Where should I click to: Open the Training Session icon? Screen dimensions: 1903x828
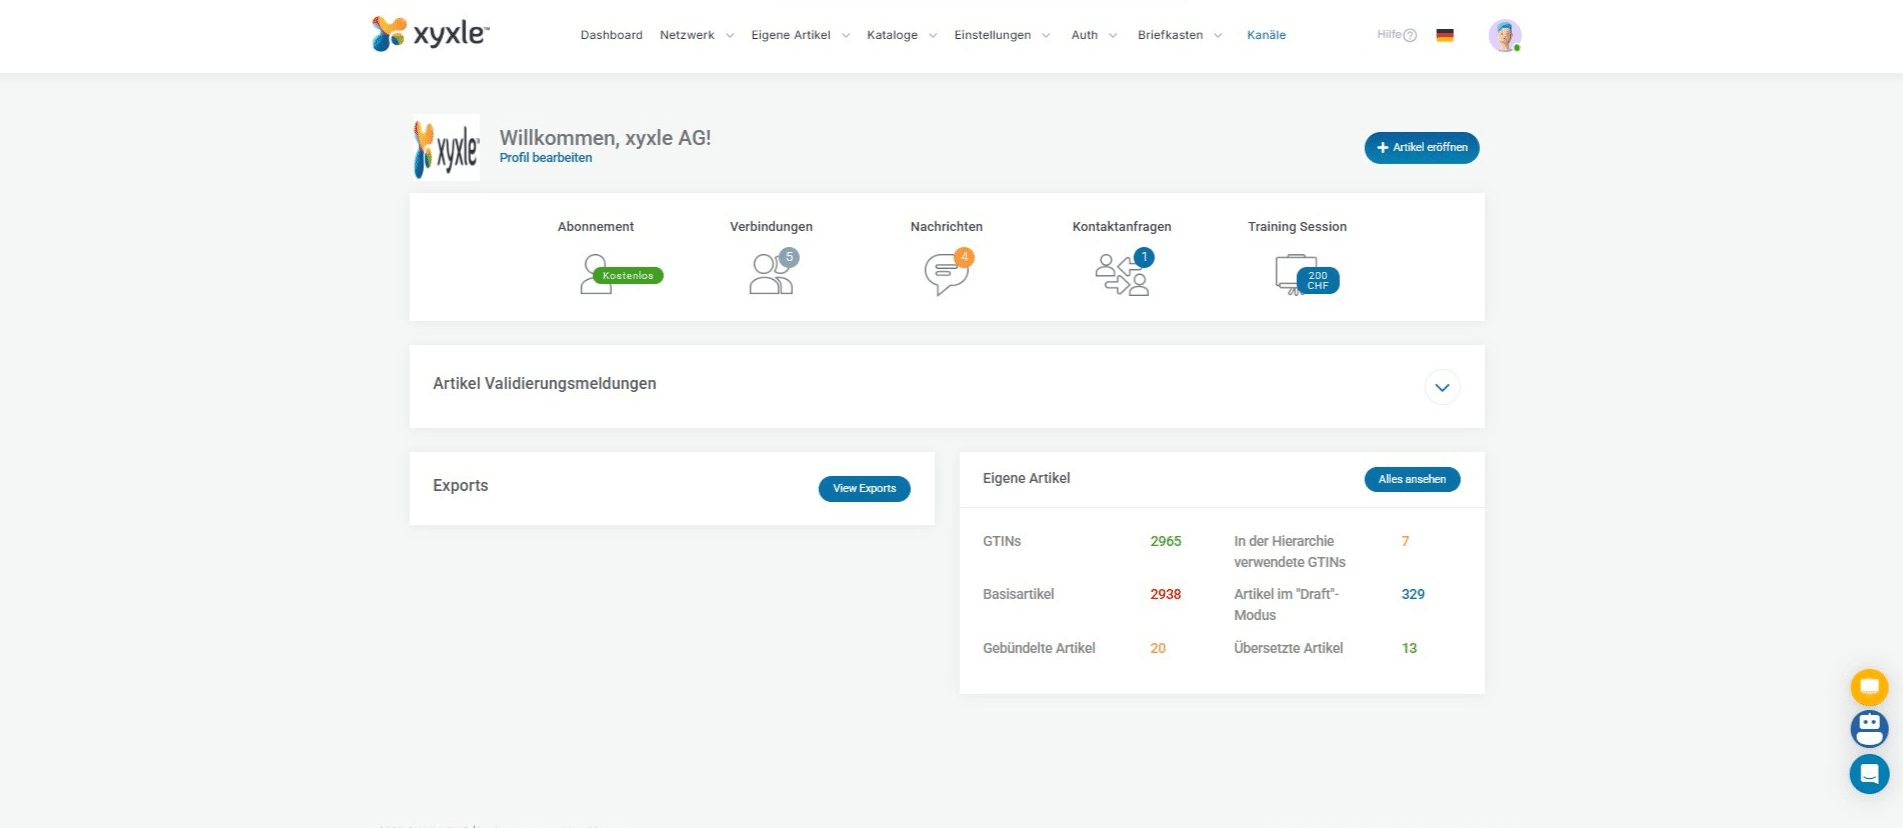coord(1297,274)
